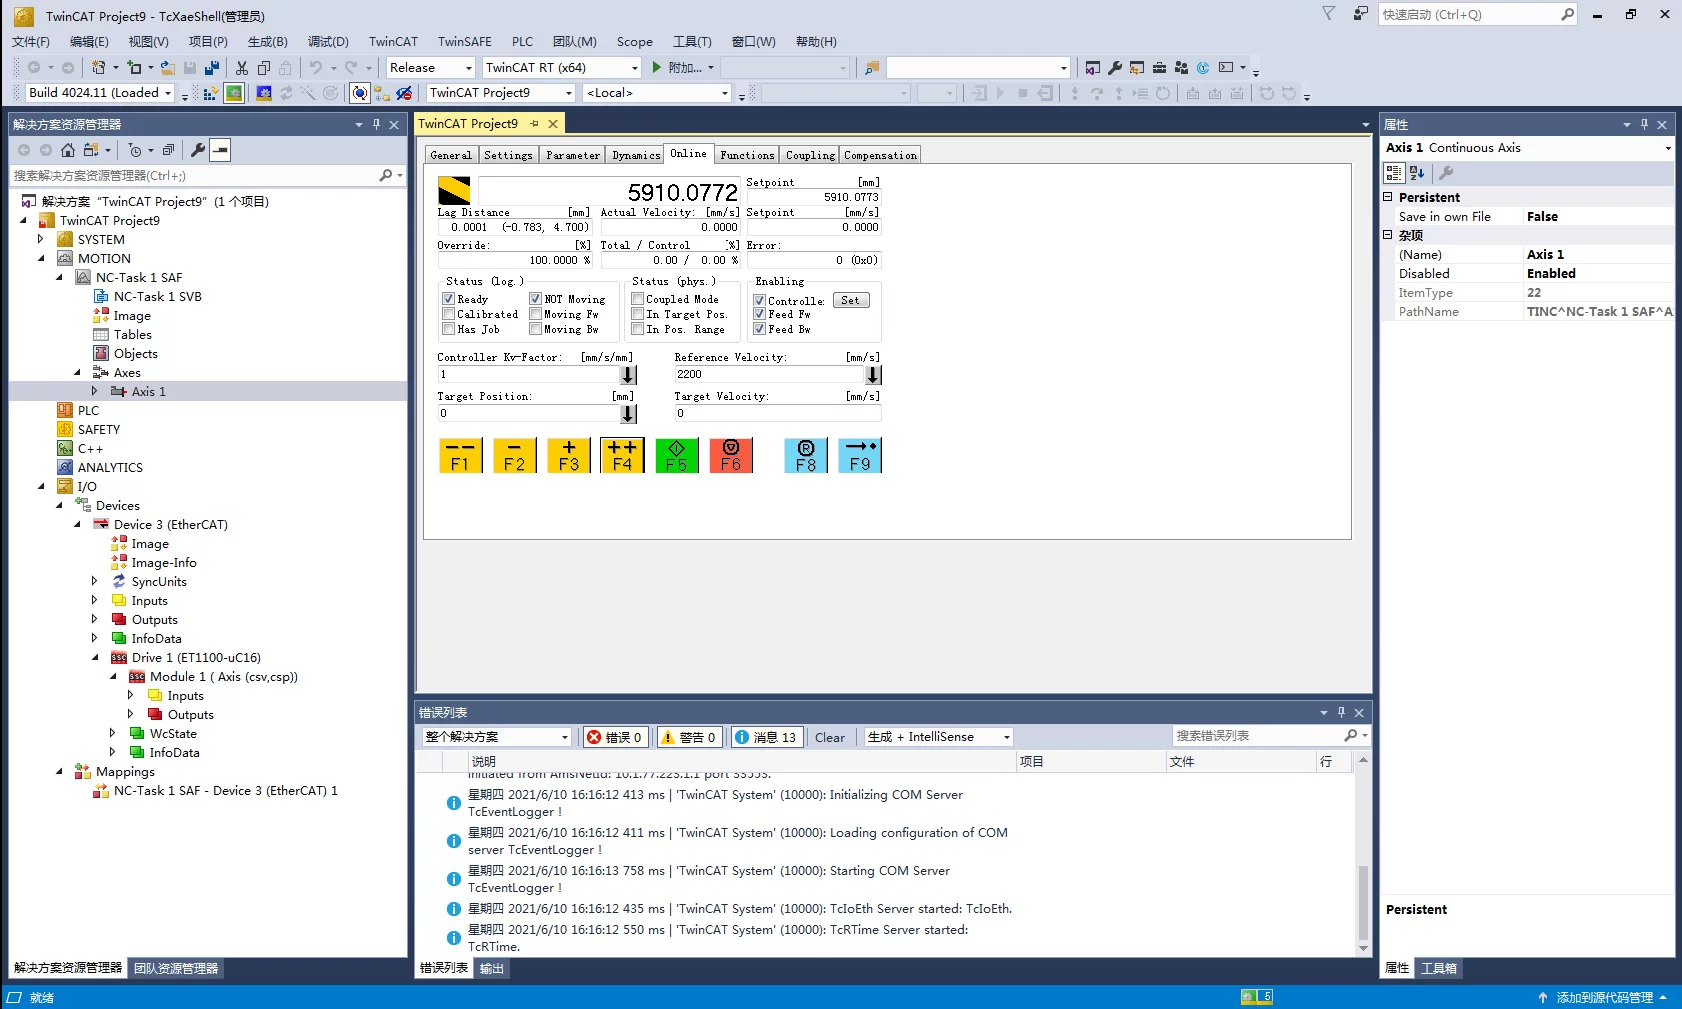Toggle the Feed Fw enabling checkbox
This screenshot has height=1009, width=1682.
760,314
